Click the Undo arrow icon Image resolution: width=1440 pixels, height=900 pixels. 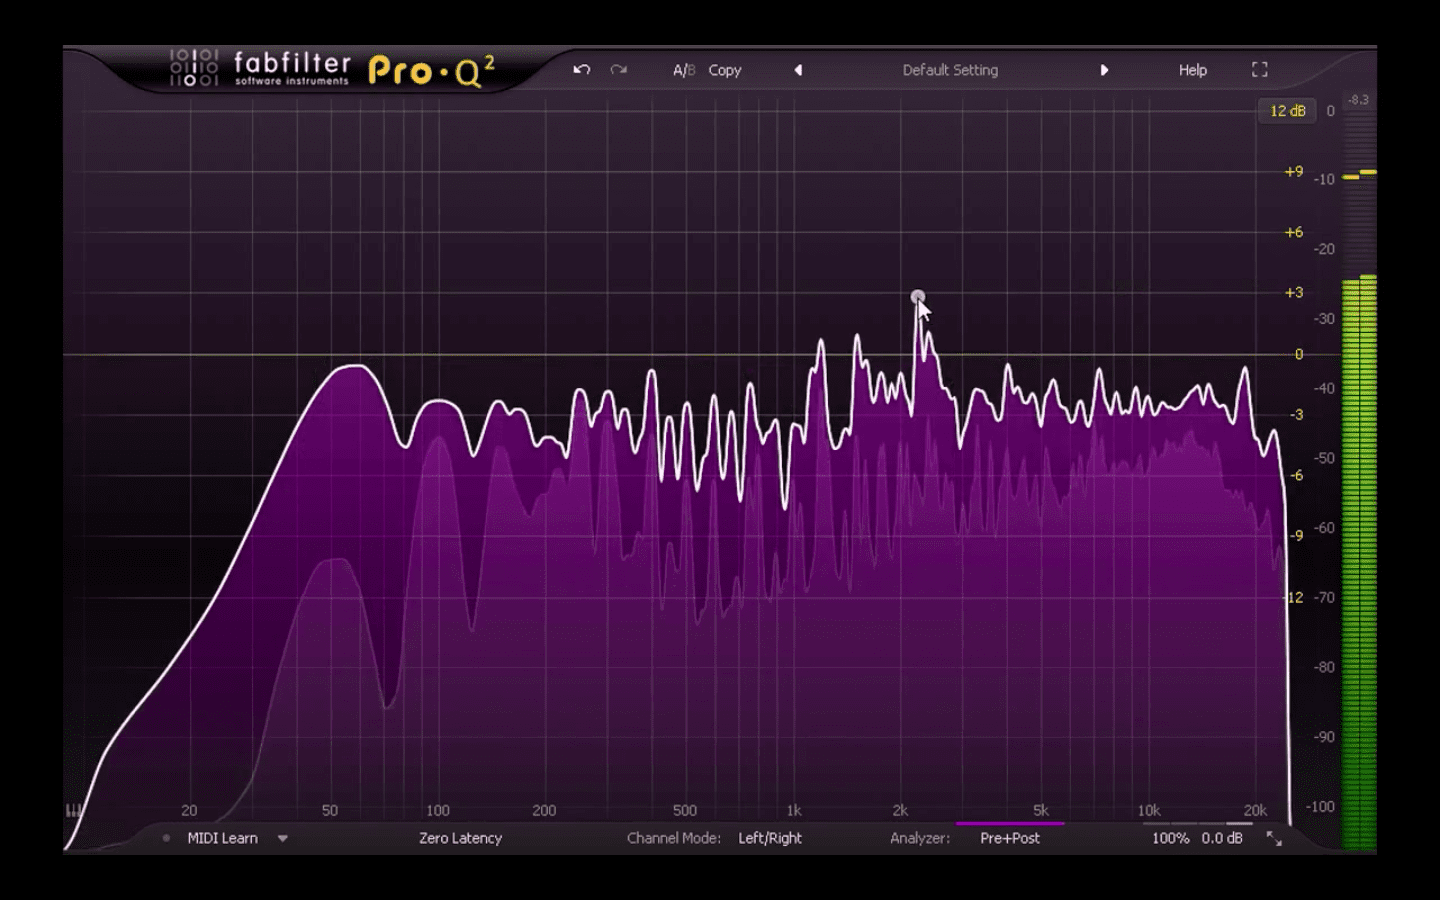pyautogui.click(x=582, y=70)
